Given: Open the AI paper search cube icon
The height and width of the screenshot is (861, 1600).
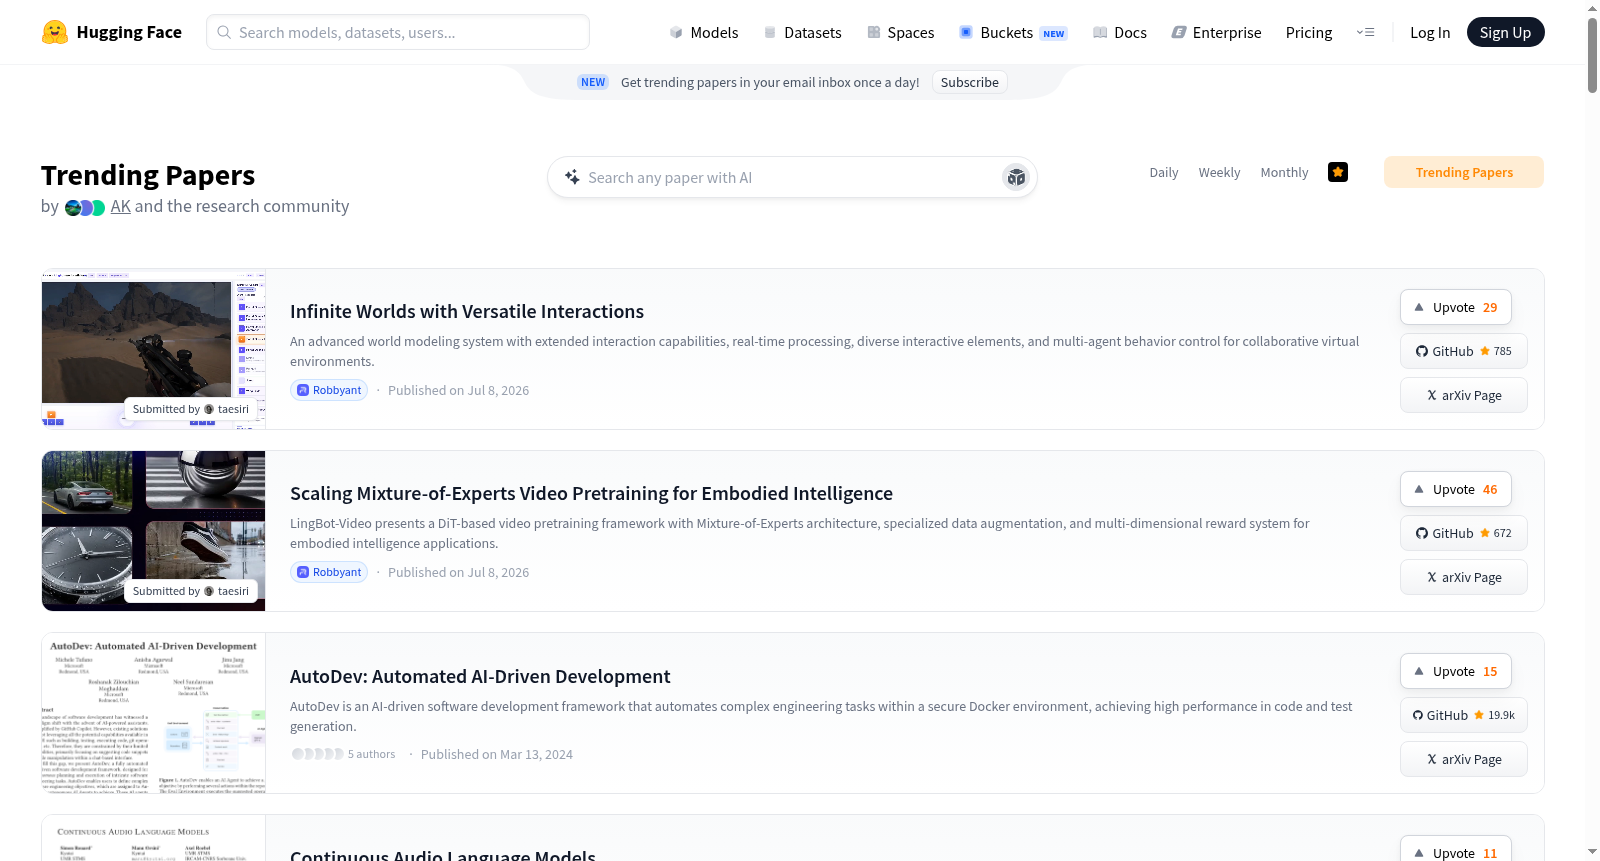Looking at the screenshot, I should [1016, 177].
